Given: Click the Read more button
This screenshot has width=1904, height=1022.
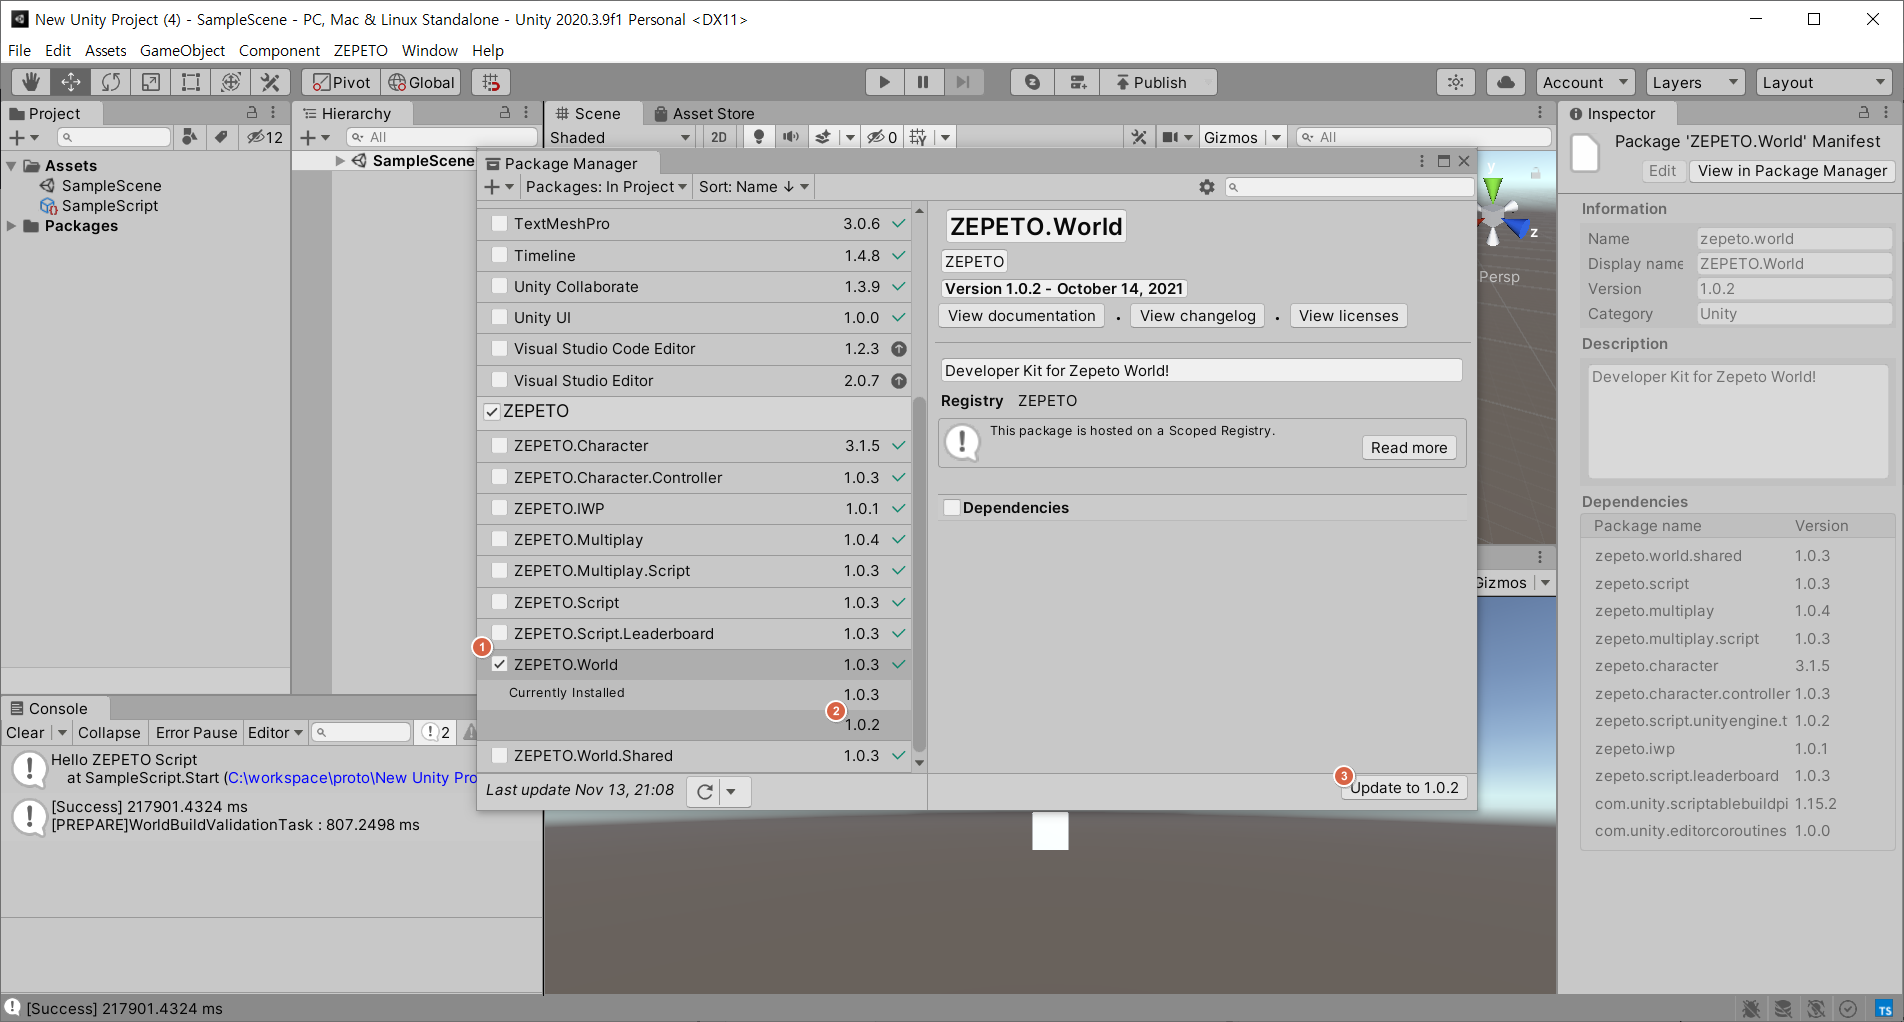Looking at the screenshot, I should [1408, 448].
